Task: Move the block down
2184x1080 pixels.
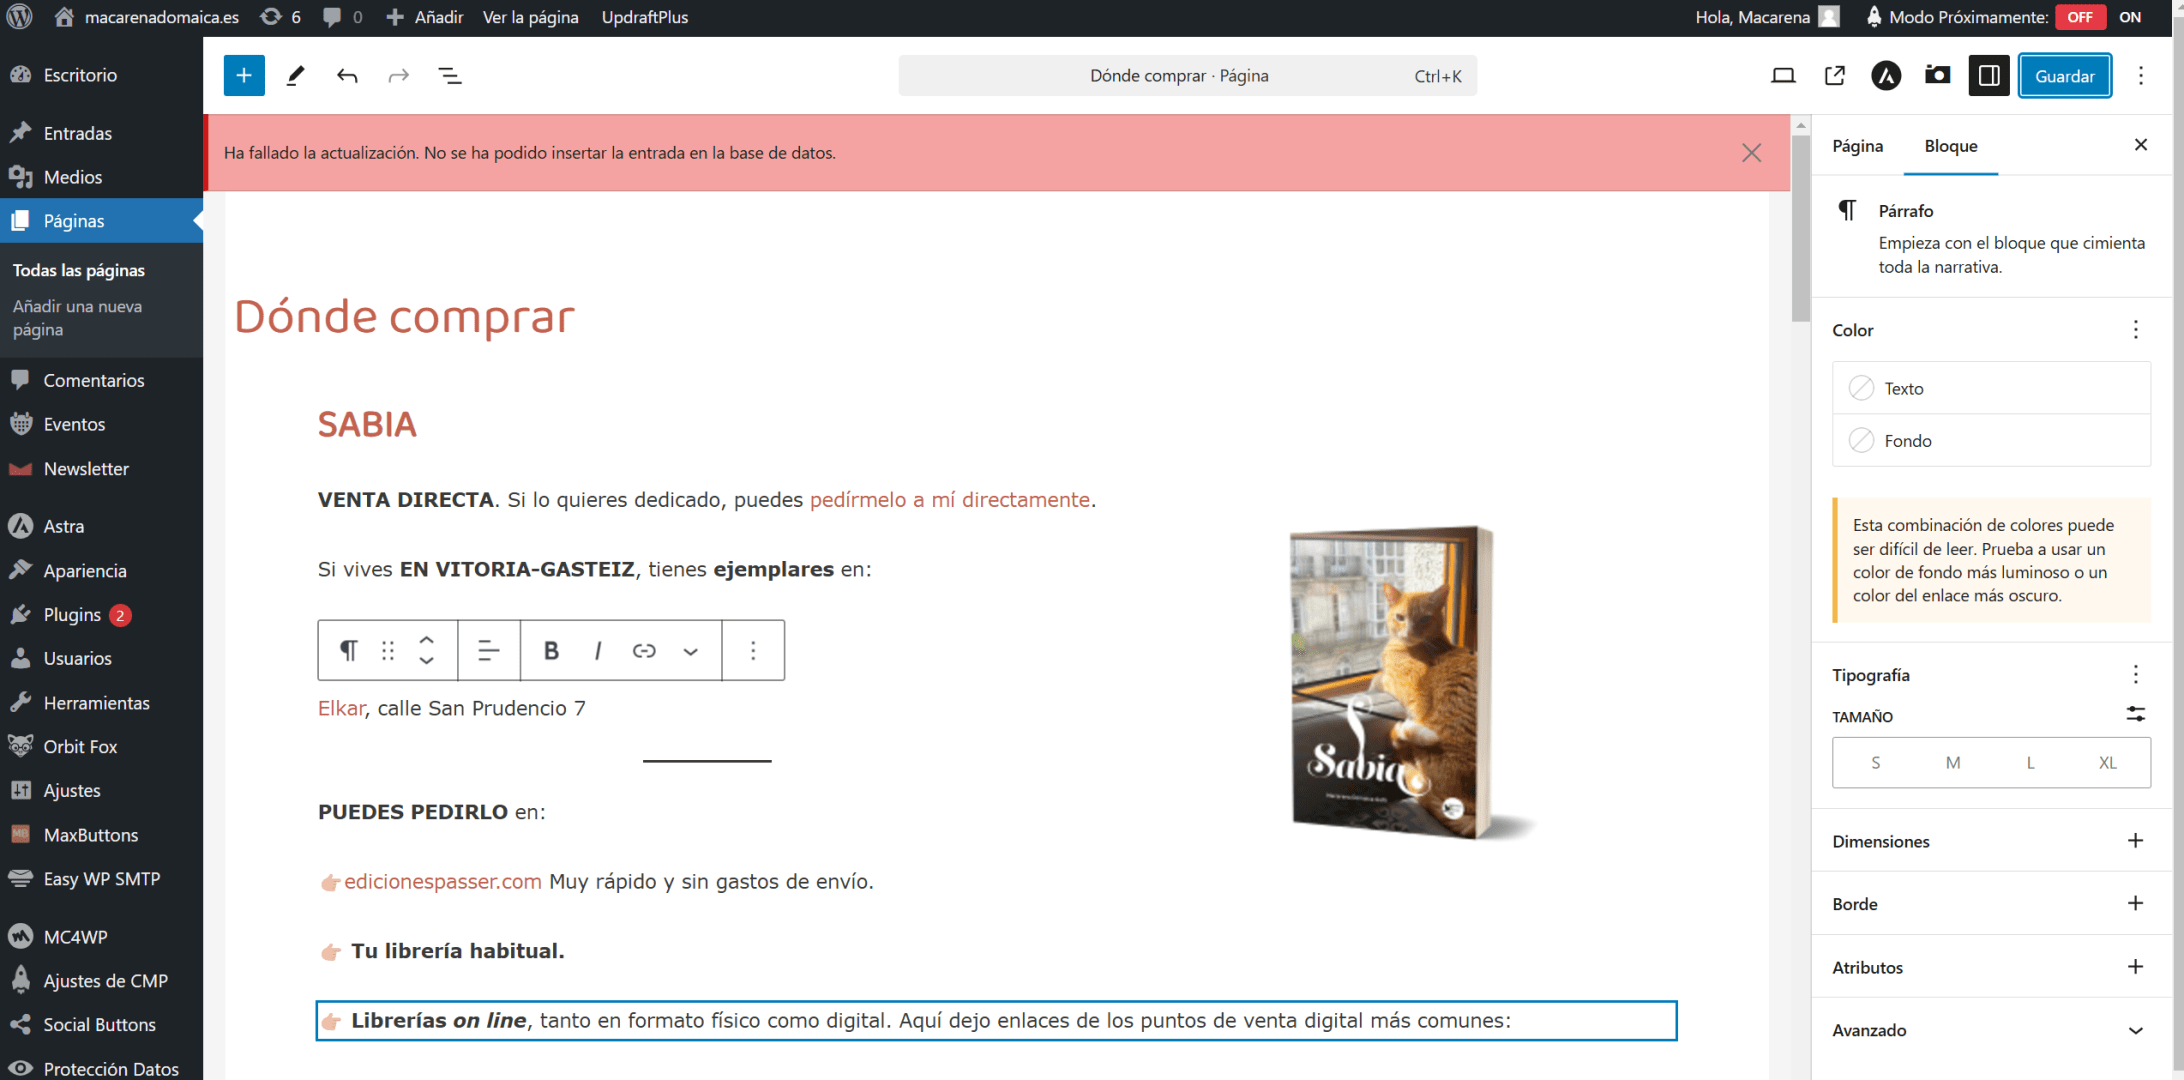Action: tap(427, 661)
